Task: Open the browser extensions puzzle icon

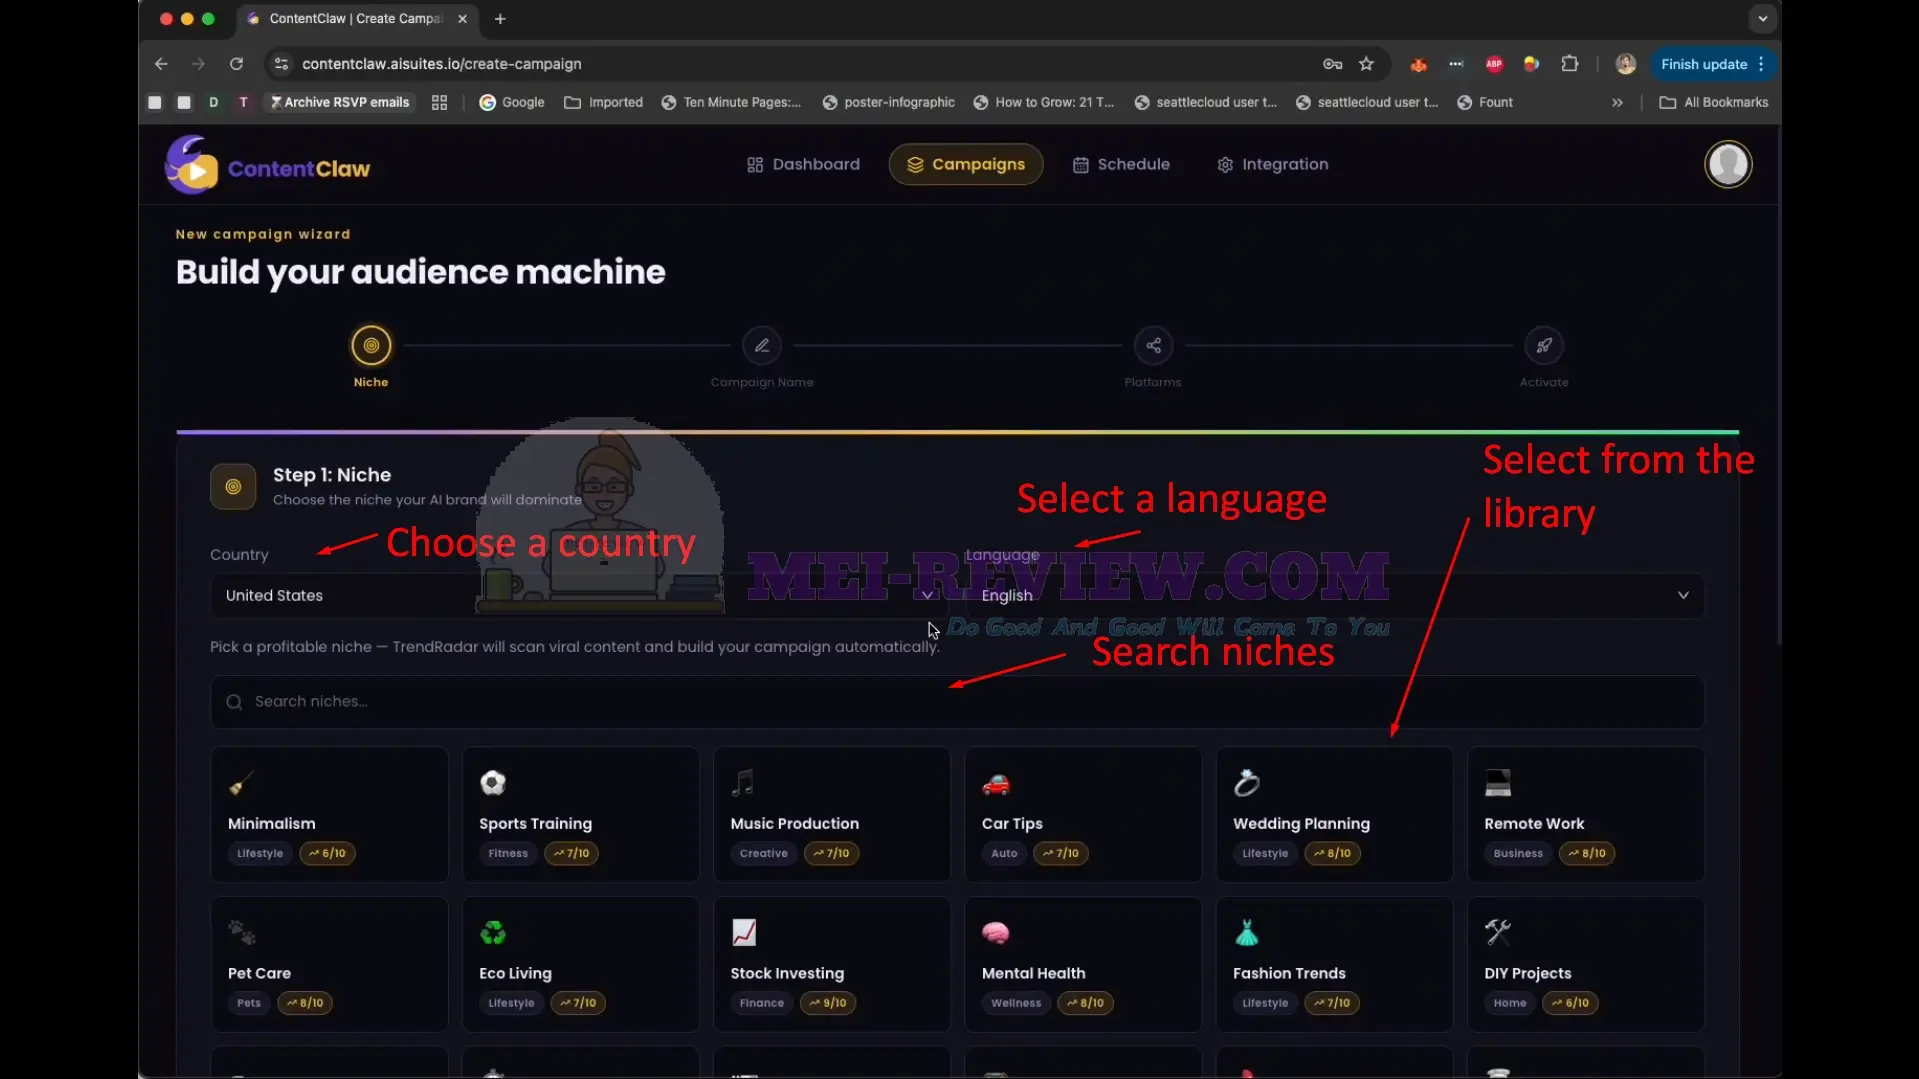Action: coord(1570,64)
